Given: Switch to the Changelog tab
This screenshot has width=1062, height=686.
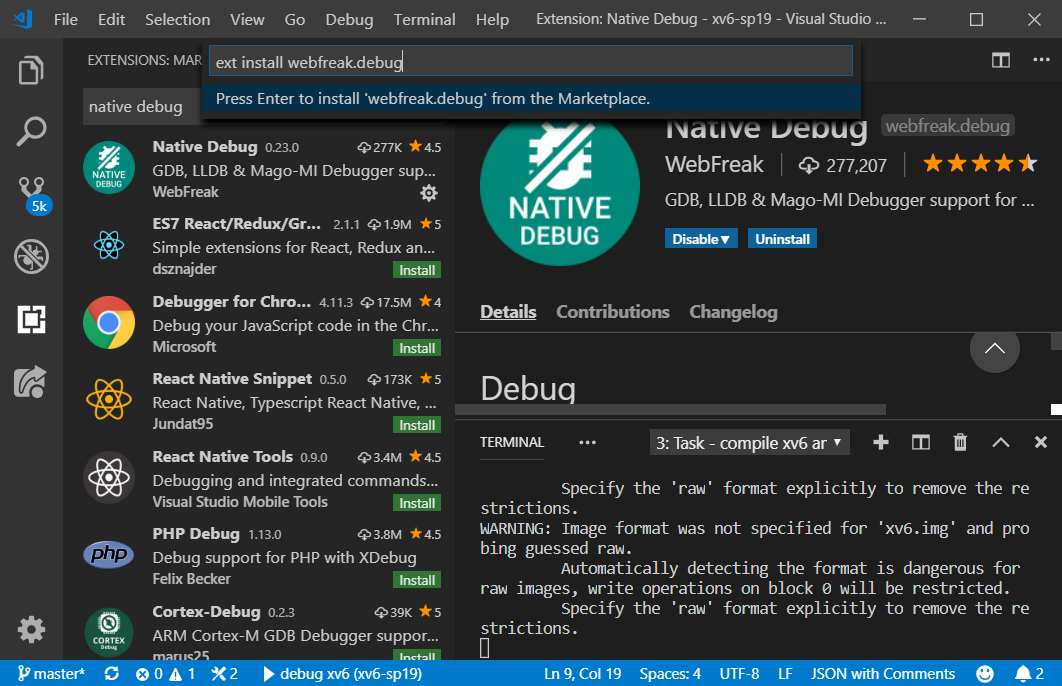Looking at the screenshot, I should [x=733, y=312].
